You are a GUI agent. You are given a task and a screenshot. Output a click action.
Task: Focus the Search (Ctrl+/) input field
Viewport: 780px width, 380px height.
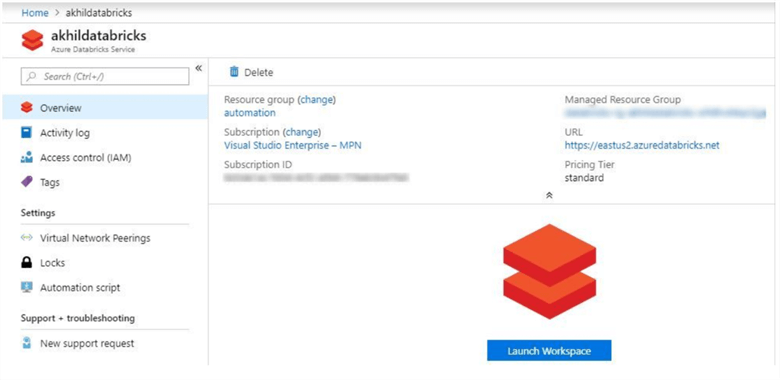click(x=105, y=76)
